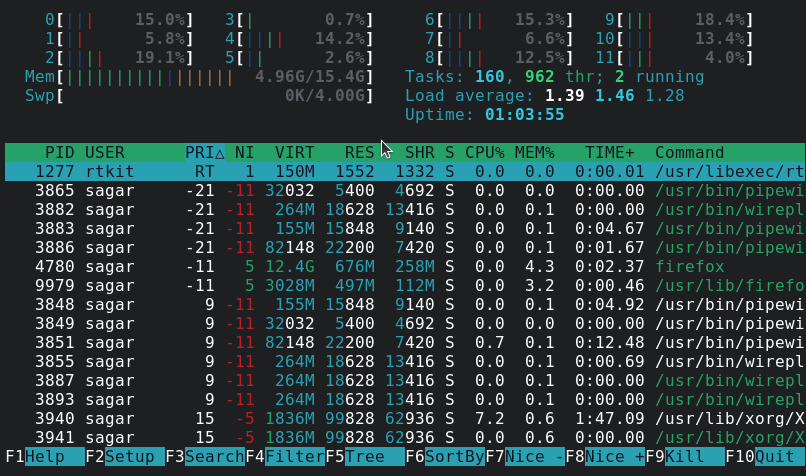Invert sort order via PRI column header
806x476 pixels.
pos(205,153)
